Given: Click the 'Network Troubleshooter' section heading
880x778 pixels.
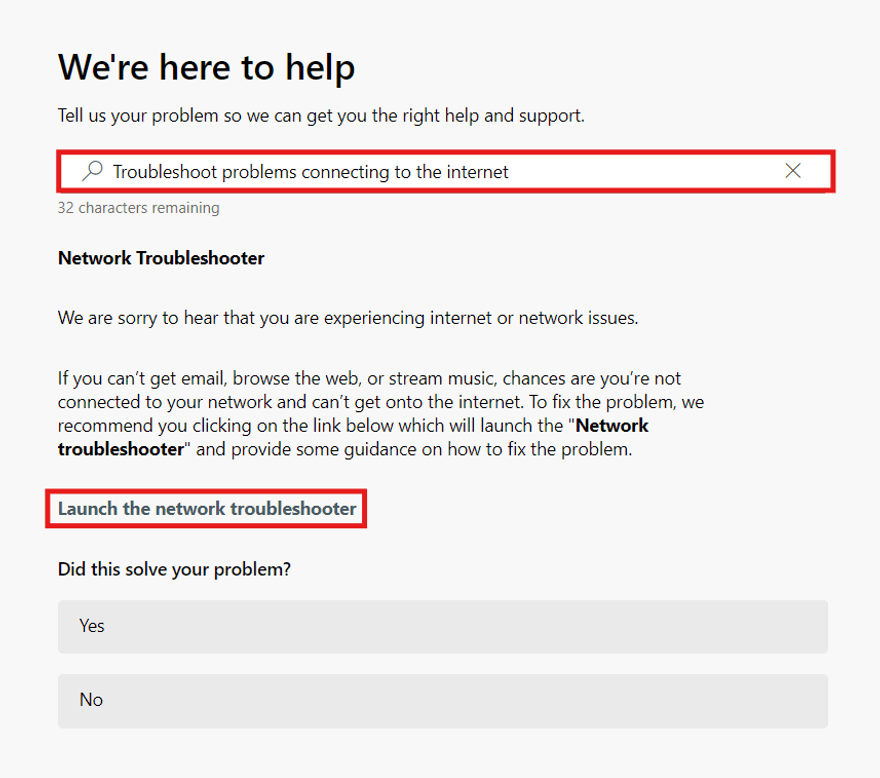Looking at the screenshot, I should tap(160, 258).
